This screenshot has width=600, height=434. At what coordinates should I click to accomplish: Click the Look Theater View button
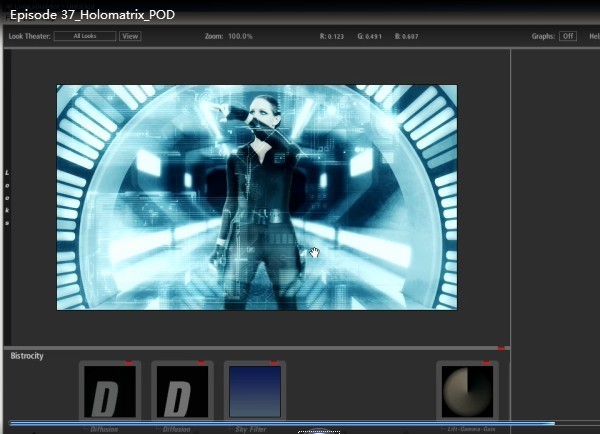pos(130,36)
